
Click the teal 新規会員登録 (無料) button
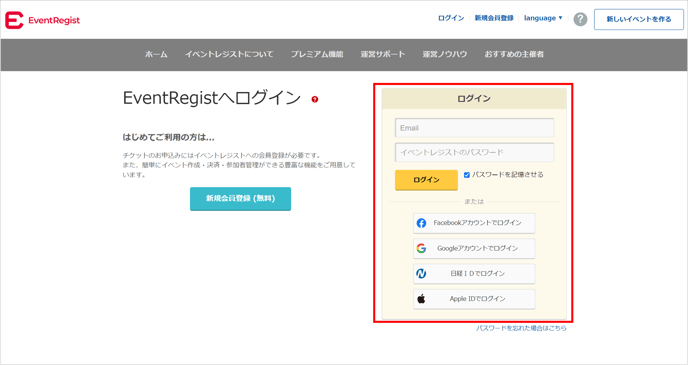pos(240,199)
